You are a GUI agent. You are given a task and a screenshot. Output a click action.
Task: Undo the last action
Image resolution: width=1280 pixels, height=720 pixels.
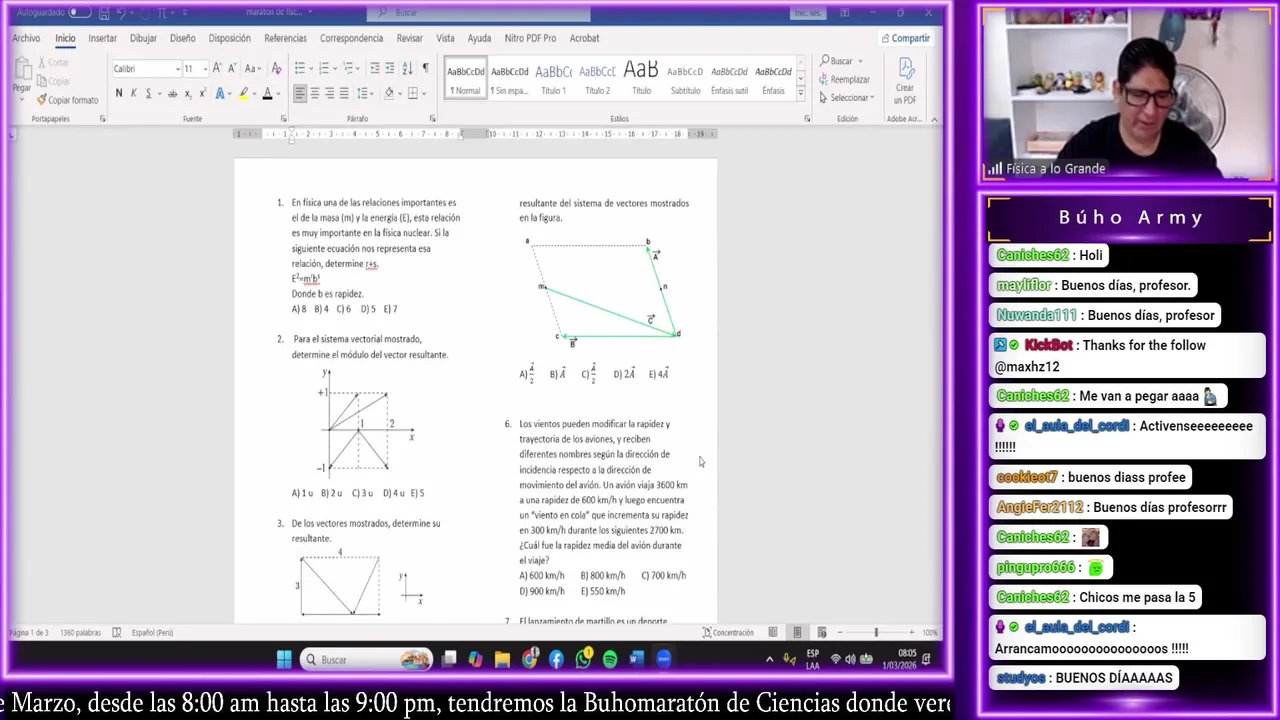click(x=121, y=13)
